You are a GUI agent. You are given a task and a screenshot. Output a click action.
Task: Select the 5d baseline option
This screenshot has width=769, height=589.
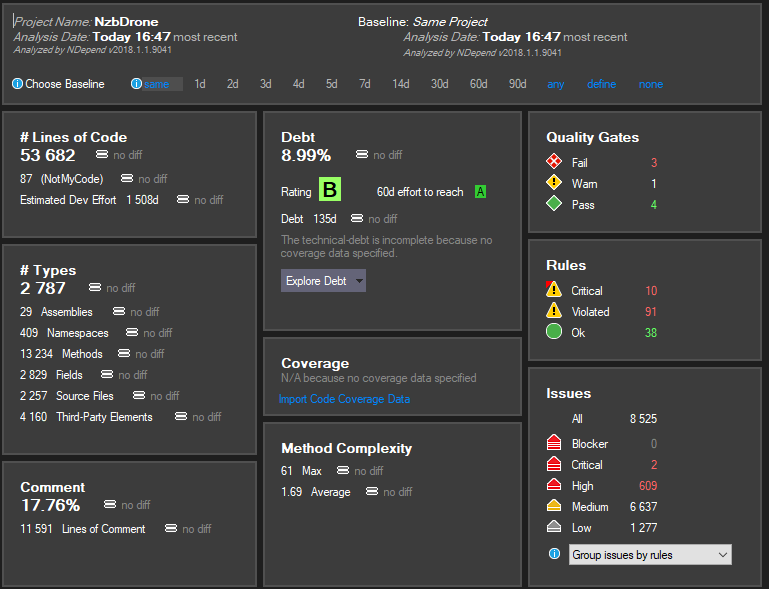332,84
